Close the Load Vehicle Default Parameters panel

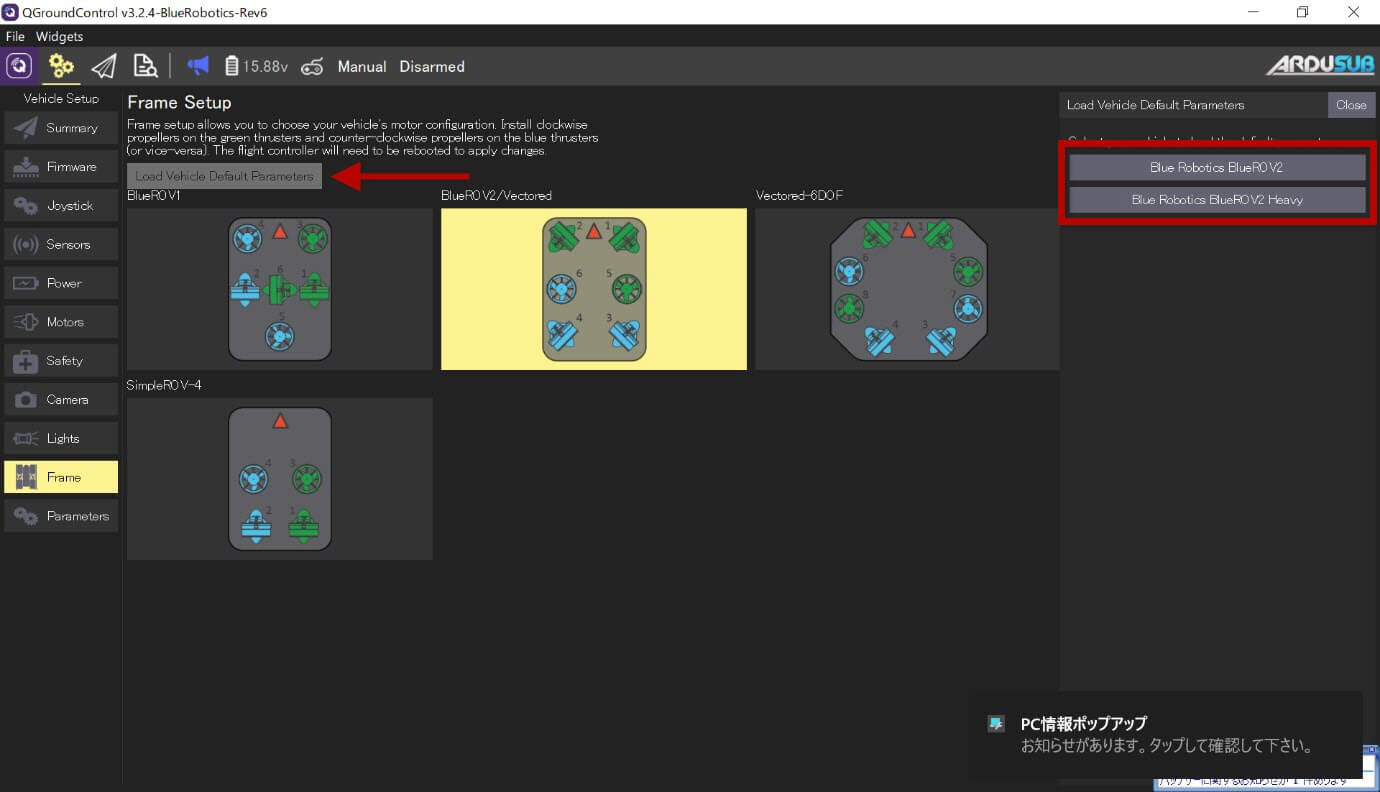1351,105
